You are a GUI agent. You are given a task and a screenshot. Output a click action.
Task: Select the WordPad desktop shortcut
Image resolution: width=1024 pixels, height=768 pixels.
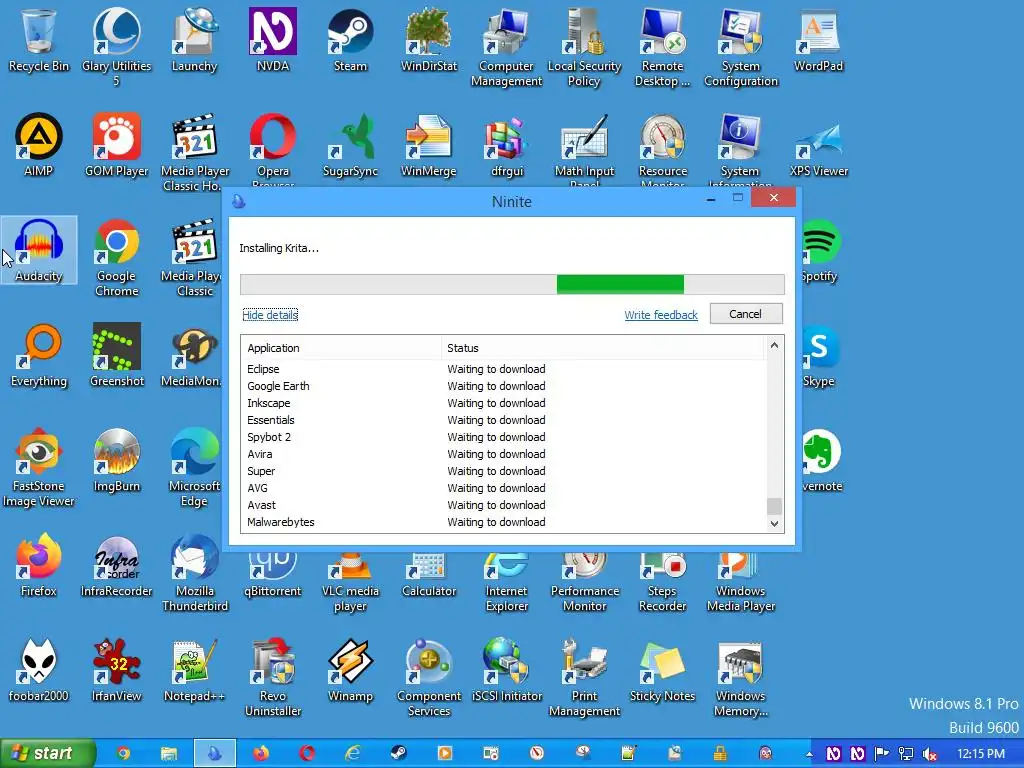tap(818, 39)
